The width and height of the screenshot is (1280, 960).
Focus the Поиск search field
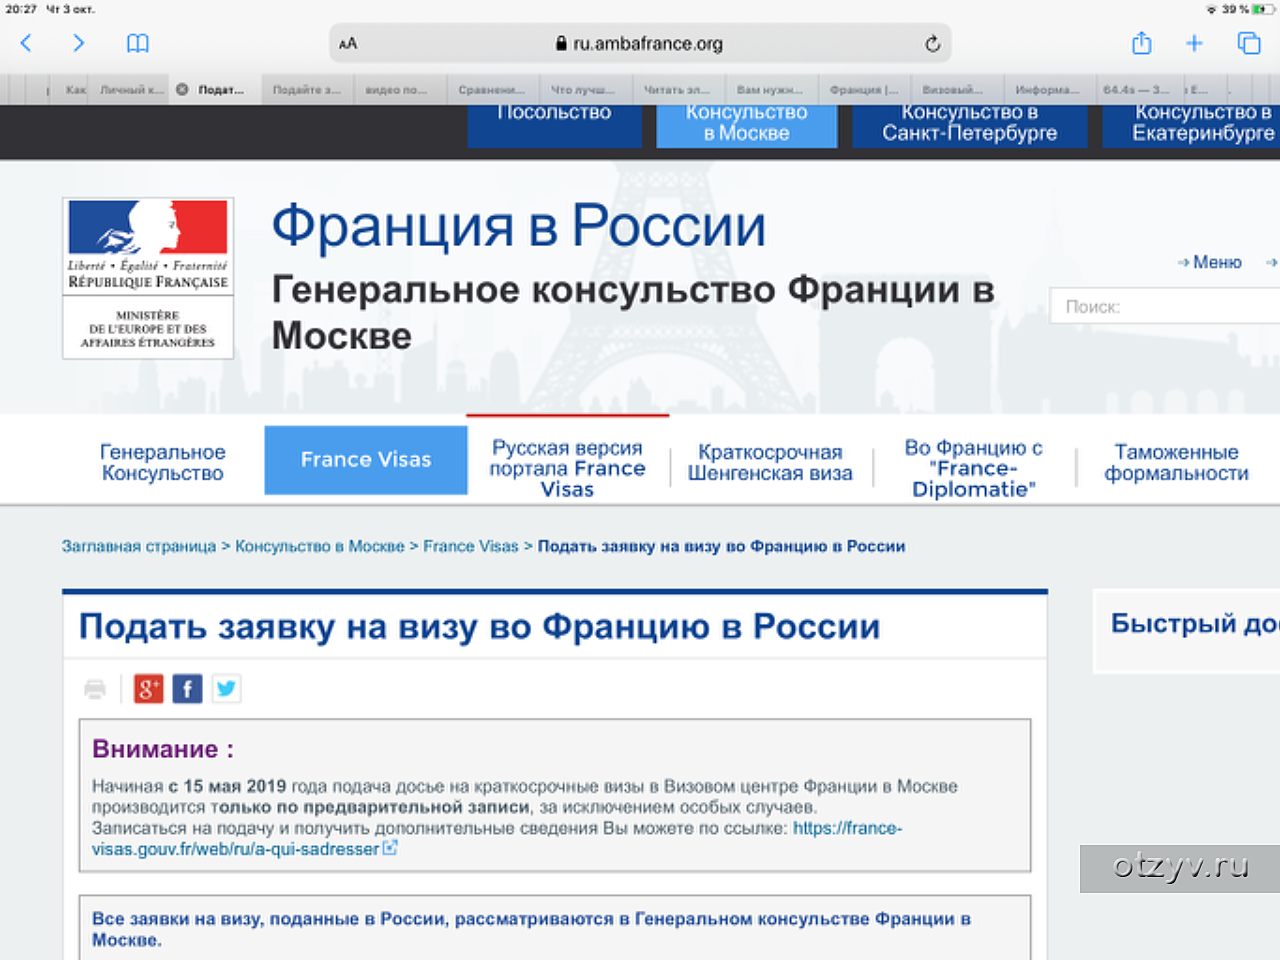(x=1165, y=306)
